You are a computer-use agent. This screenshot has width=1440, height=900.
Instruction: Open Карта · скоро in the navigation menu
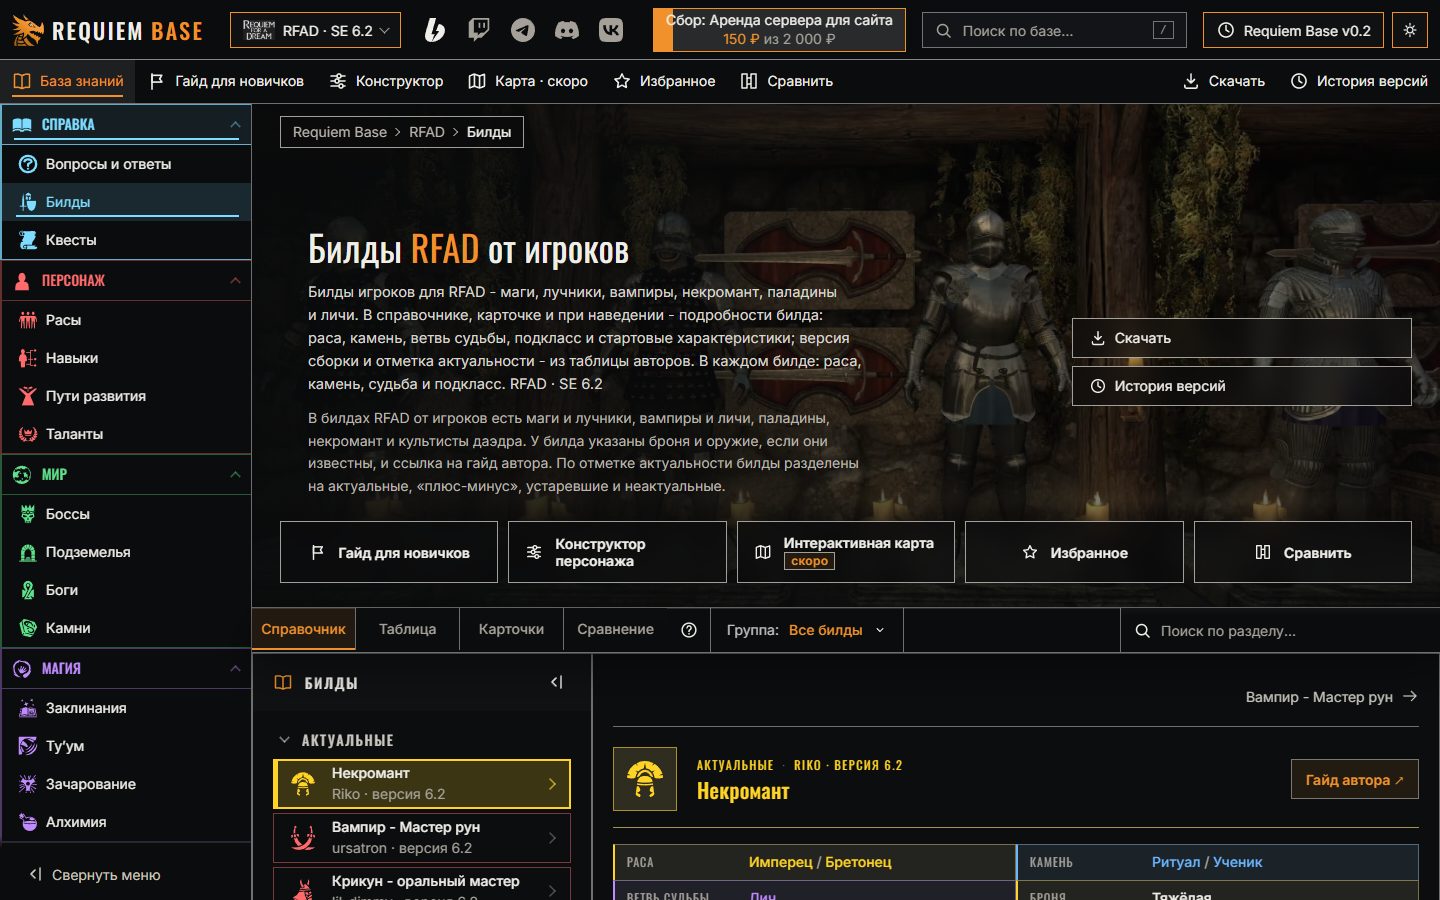pos(529,81)
